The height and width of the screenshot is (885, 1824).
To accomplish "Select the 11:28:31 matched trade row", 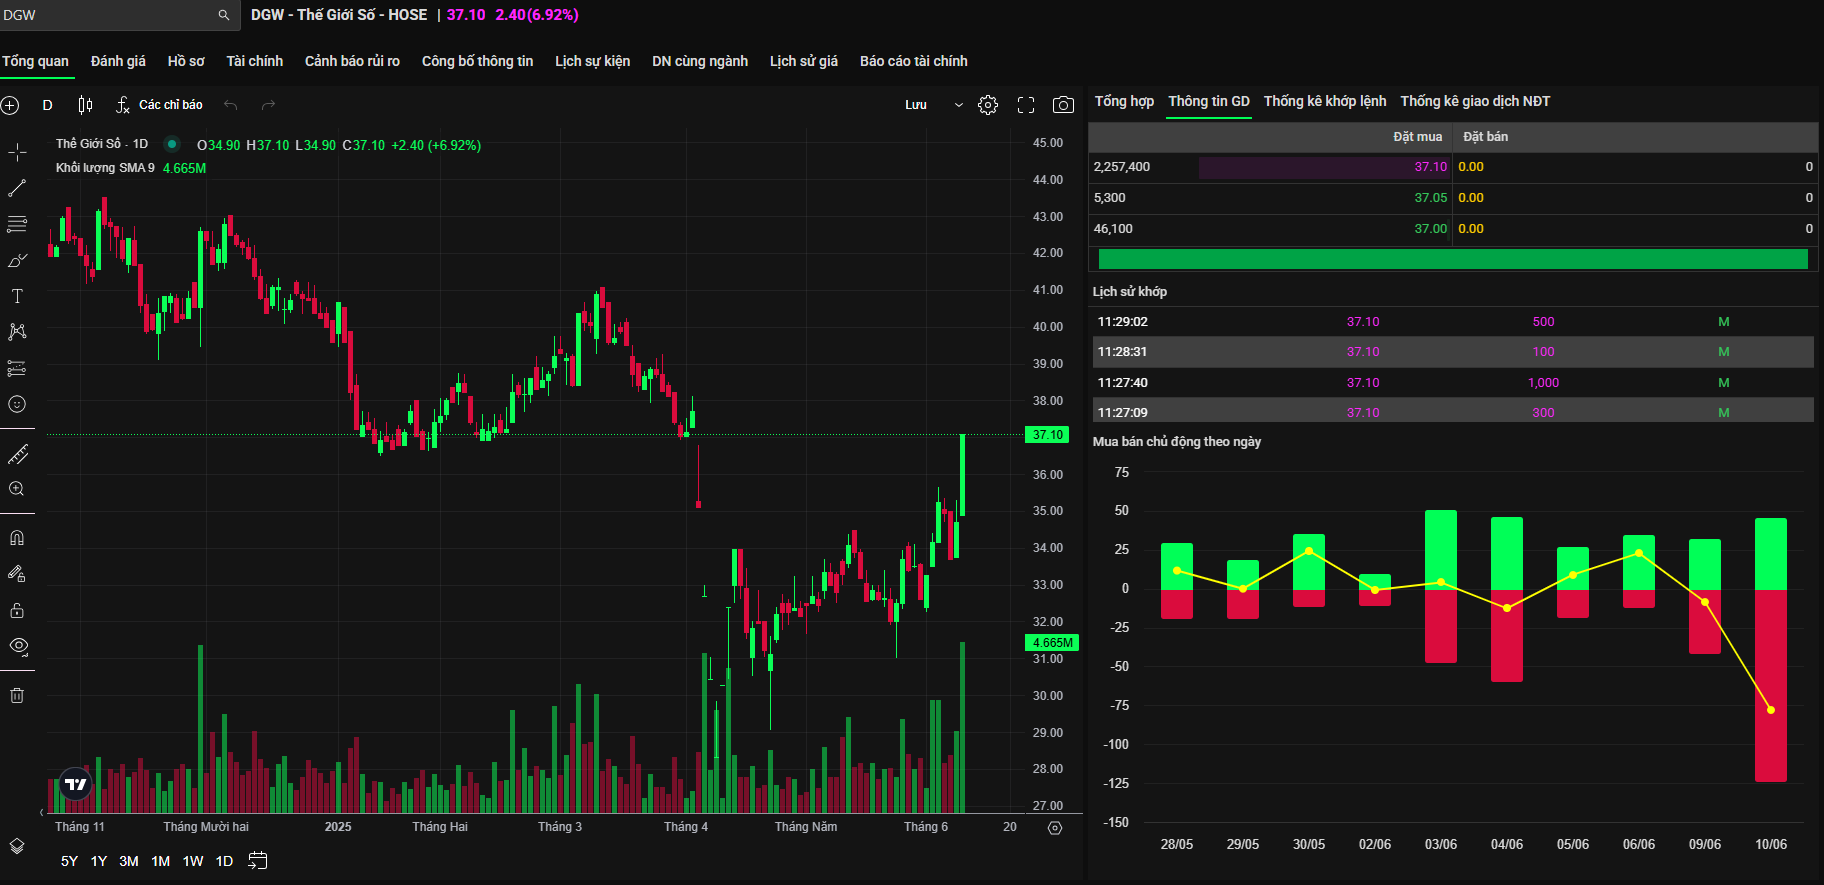I will (x=1453, y=352).
